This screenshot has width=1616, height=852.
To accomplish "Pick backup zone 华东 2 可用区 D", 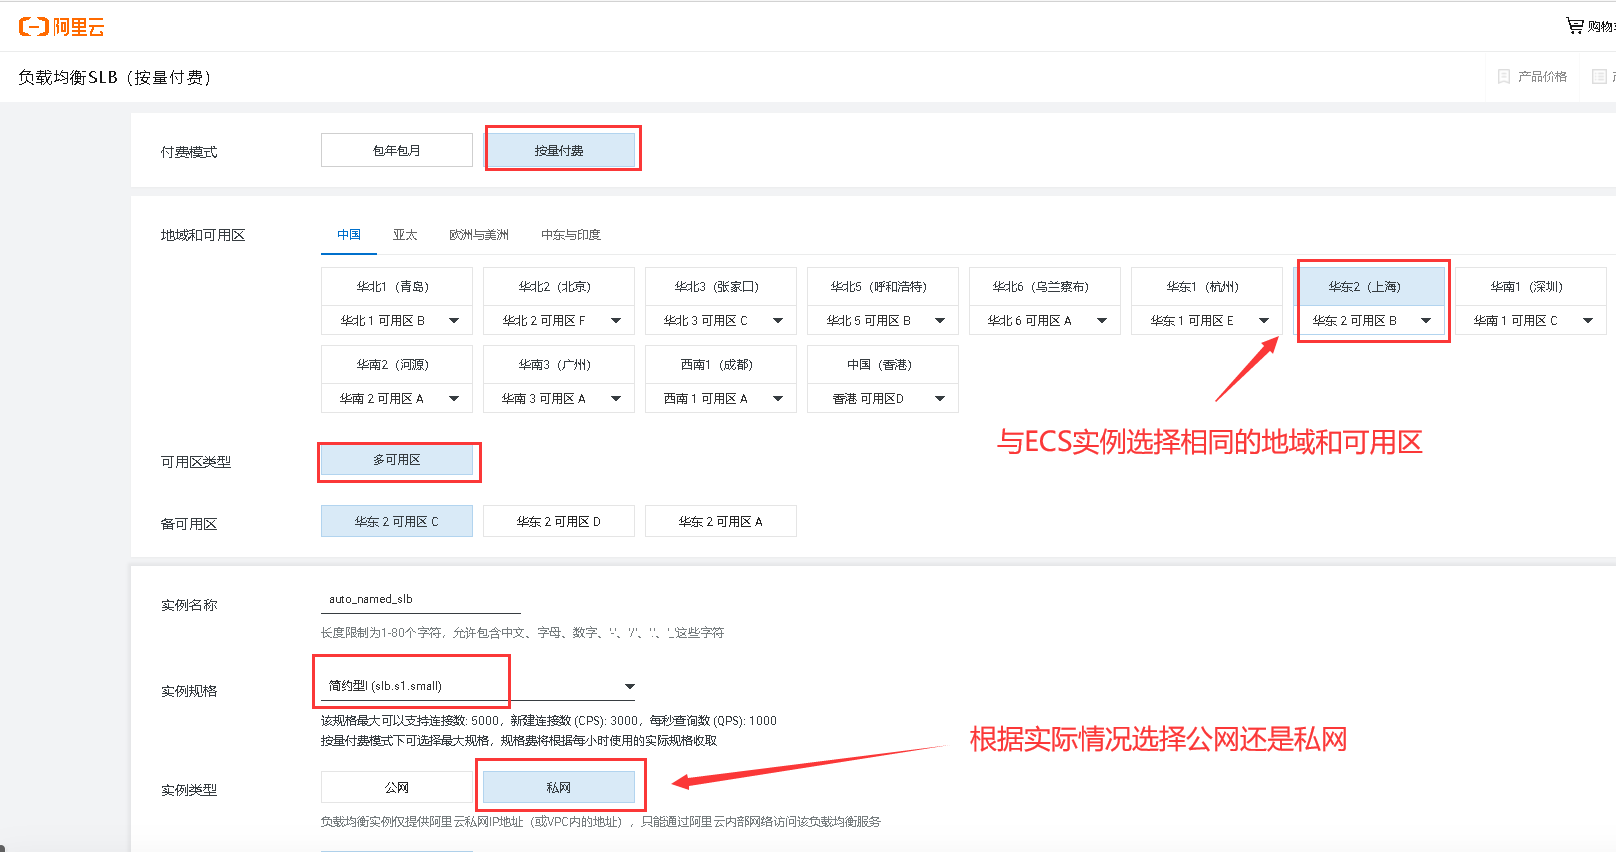I will click(559, 521).
